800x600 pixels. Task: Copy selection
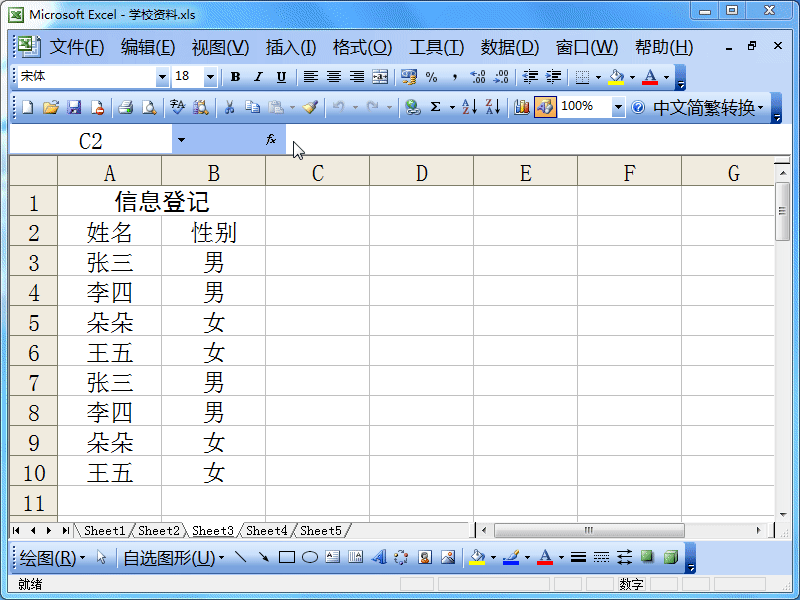253,107
